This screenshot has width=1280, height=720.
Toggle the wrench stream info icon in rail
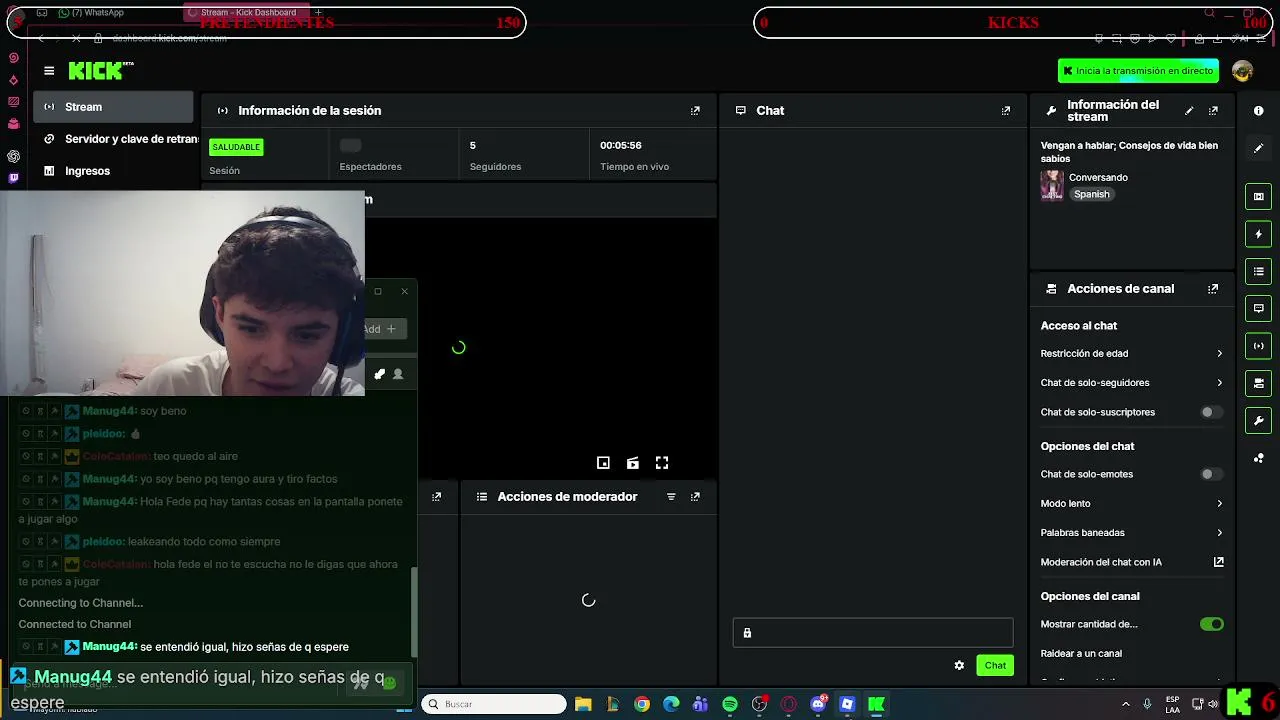coord(1259,420)
